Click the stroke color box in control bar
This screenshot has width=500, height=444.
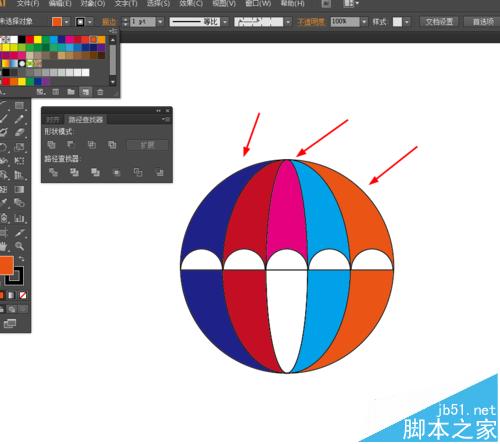pyautogui.click(x=80, y=22)
